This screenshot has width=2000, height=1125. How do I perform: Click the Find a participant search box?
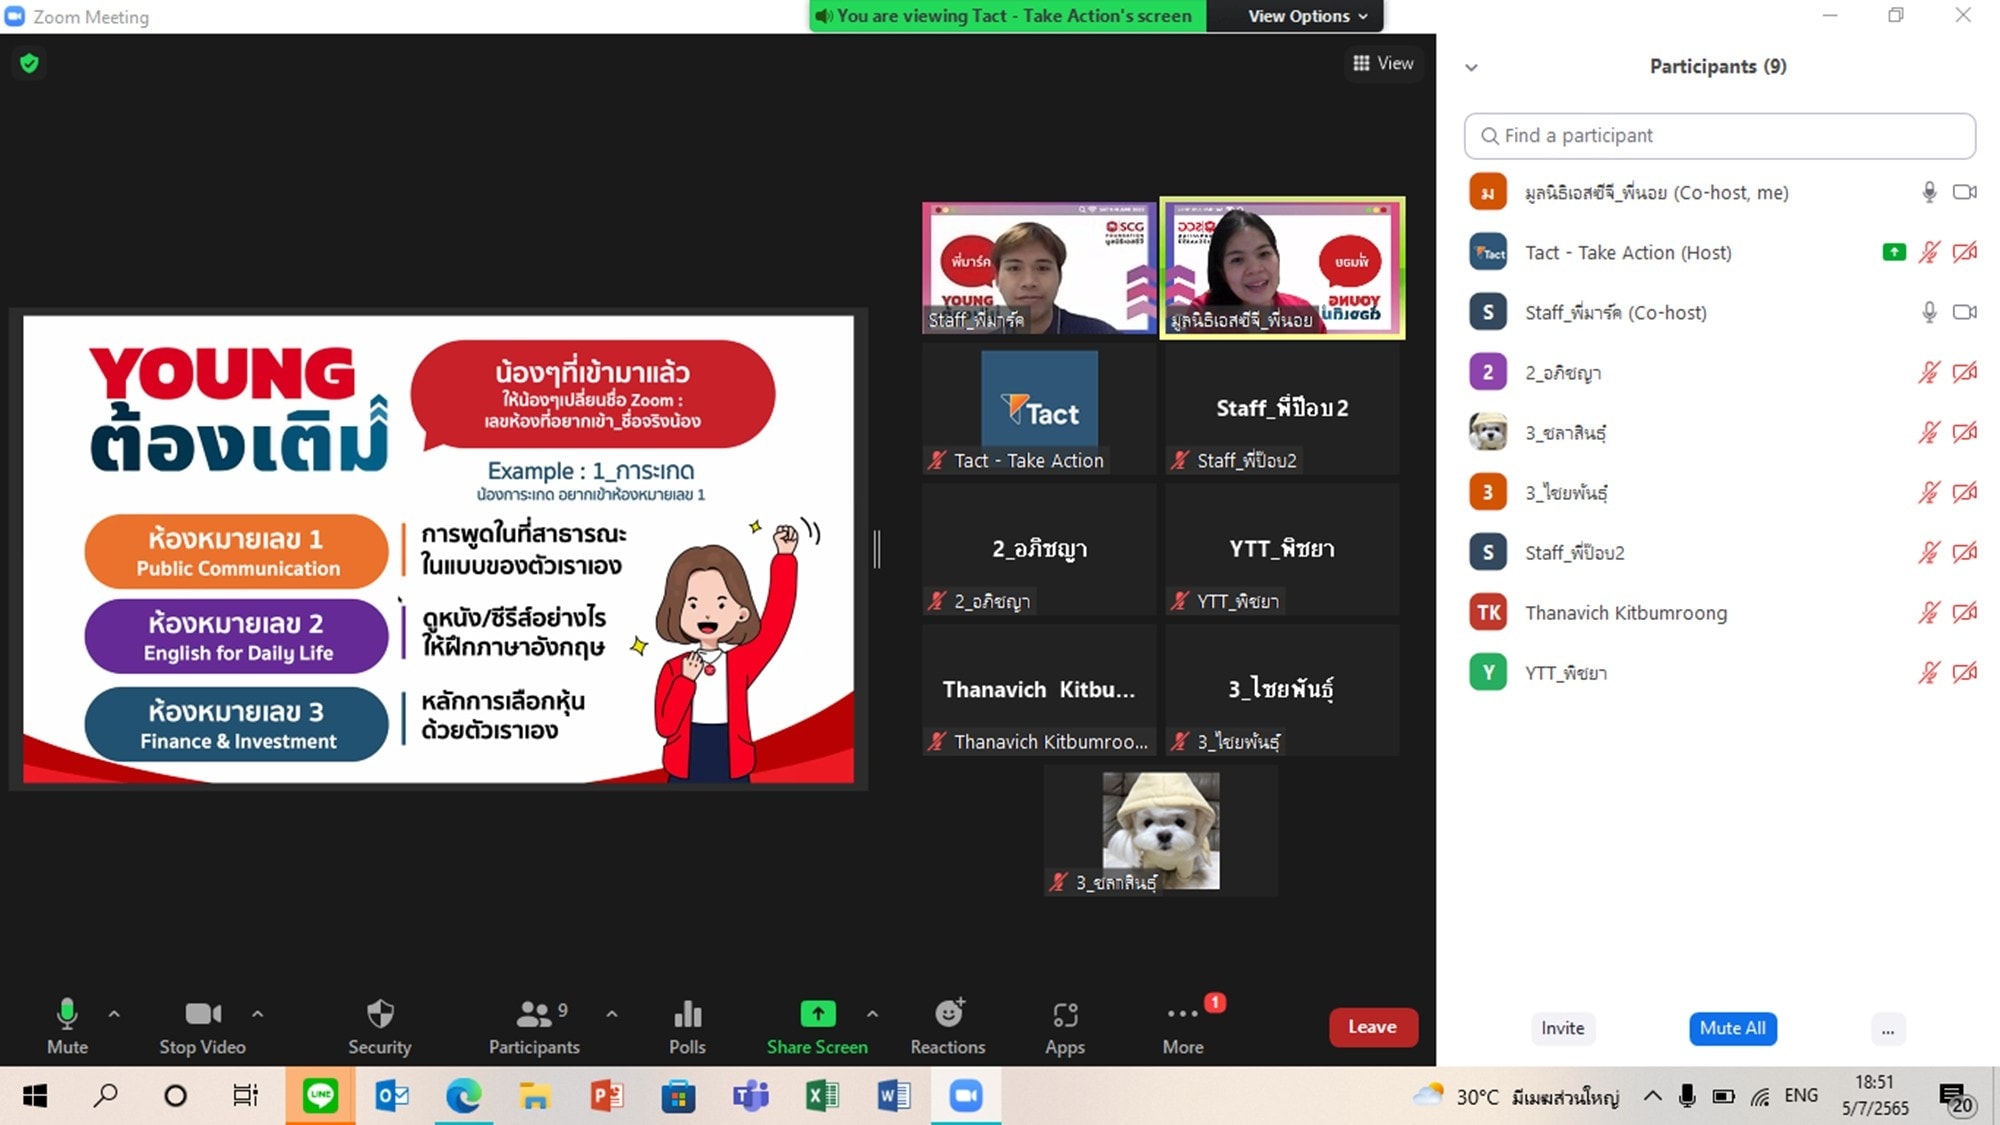pos(1720,136)
